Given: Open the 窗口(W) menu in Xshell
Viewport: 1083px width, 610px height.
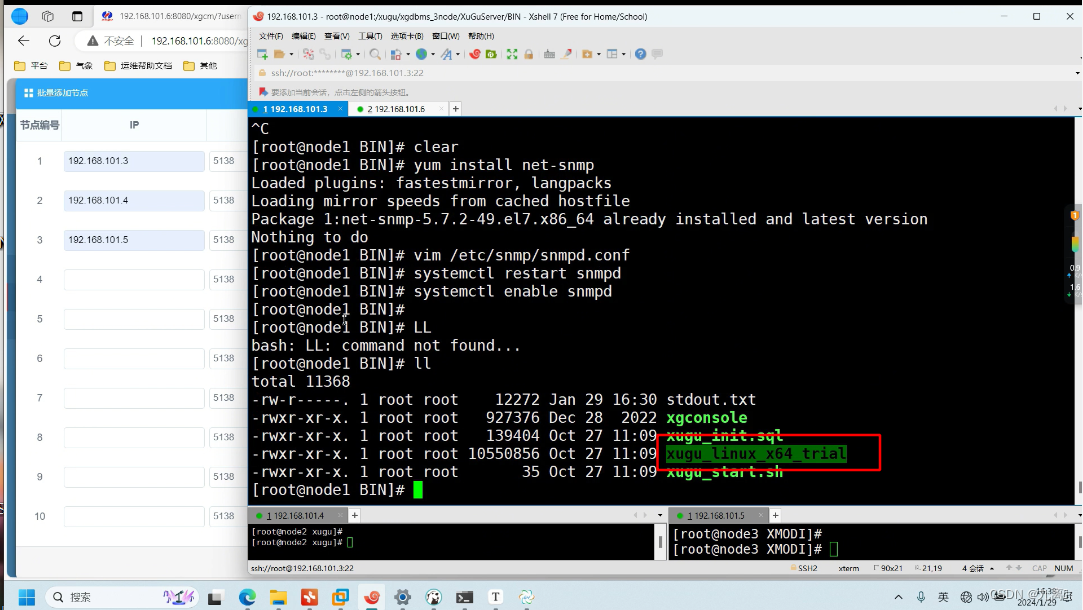Looking at the screenshot, I should 445,36.
